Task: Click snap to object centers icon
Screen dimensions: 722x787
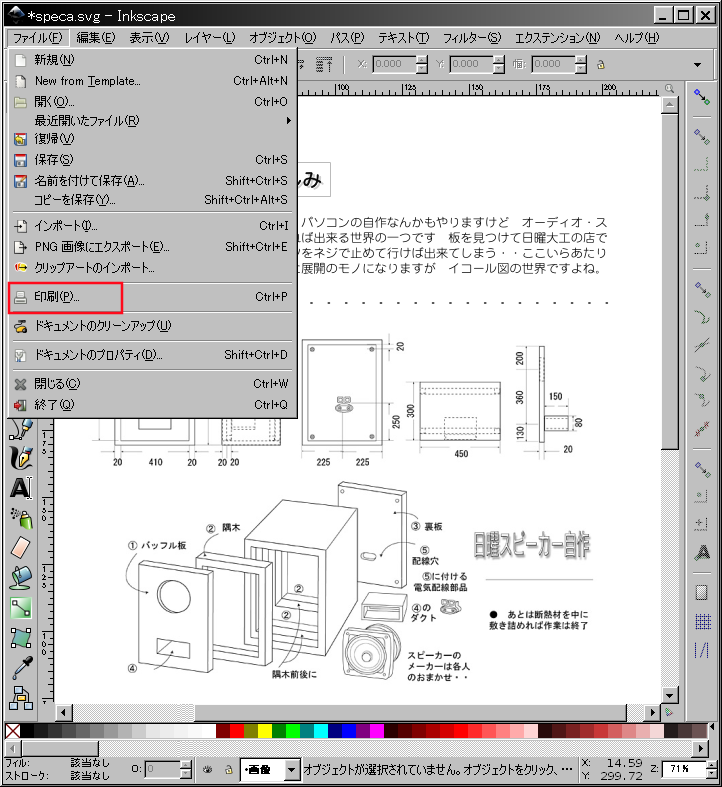Action: pos(702,497)
